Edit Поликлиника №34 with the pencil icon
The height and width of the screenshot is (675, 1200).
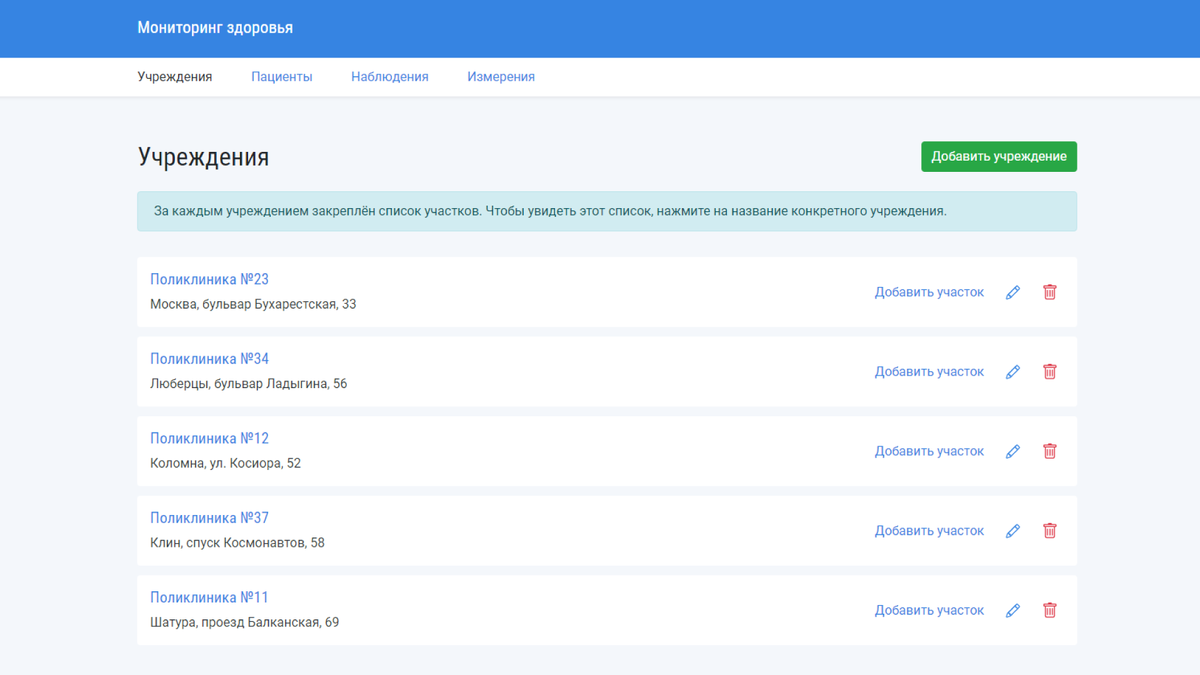[1013, 372]
